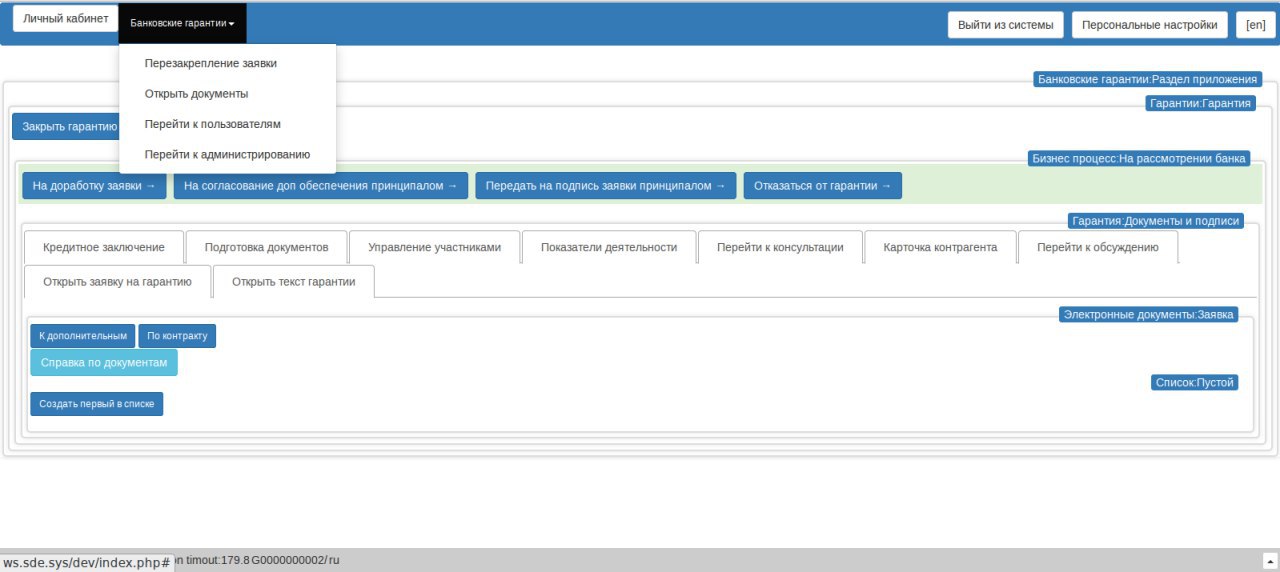
Task: Send application via На доработку заявки
Action: (94, 186)
